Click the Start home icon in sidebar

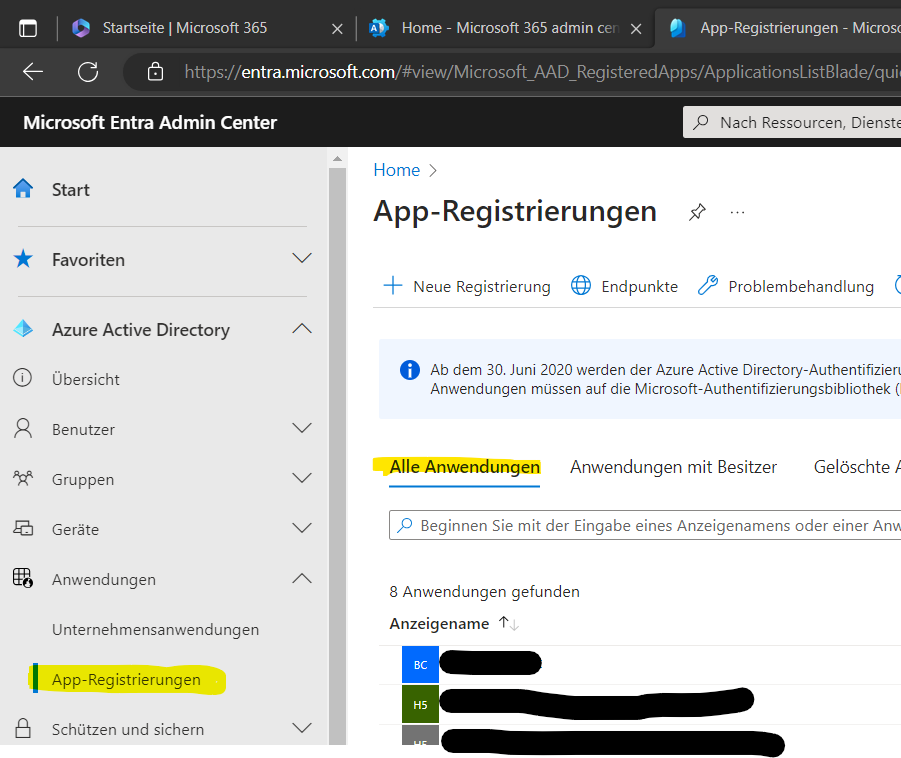(23, 188)
